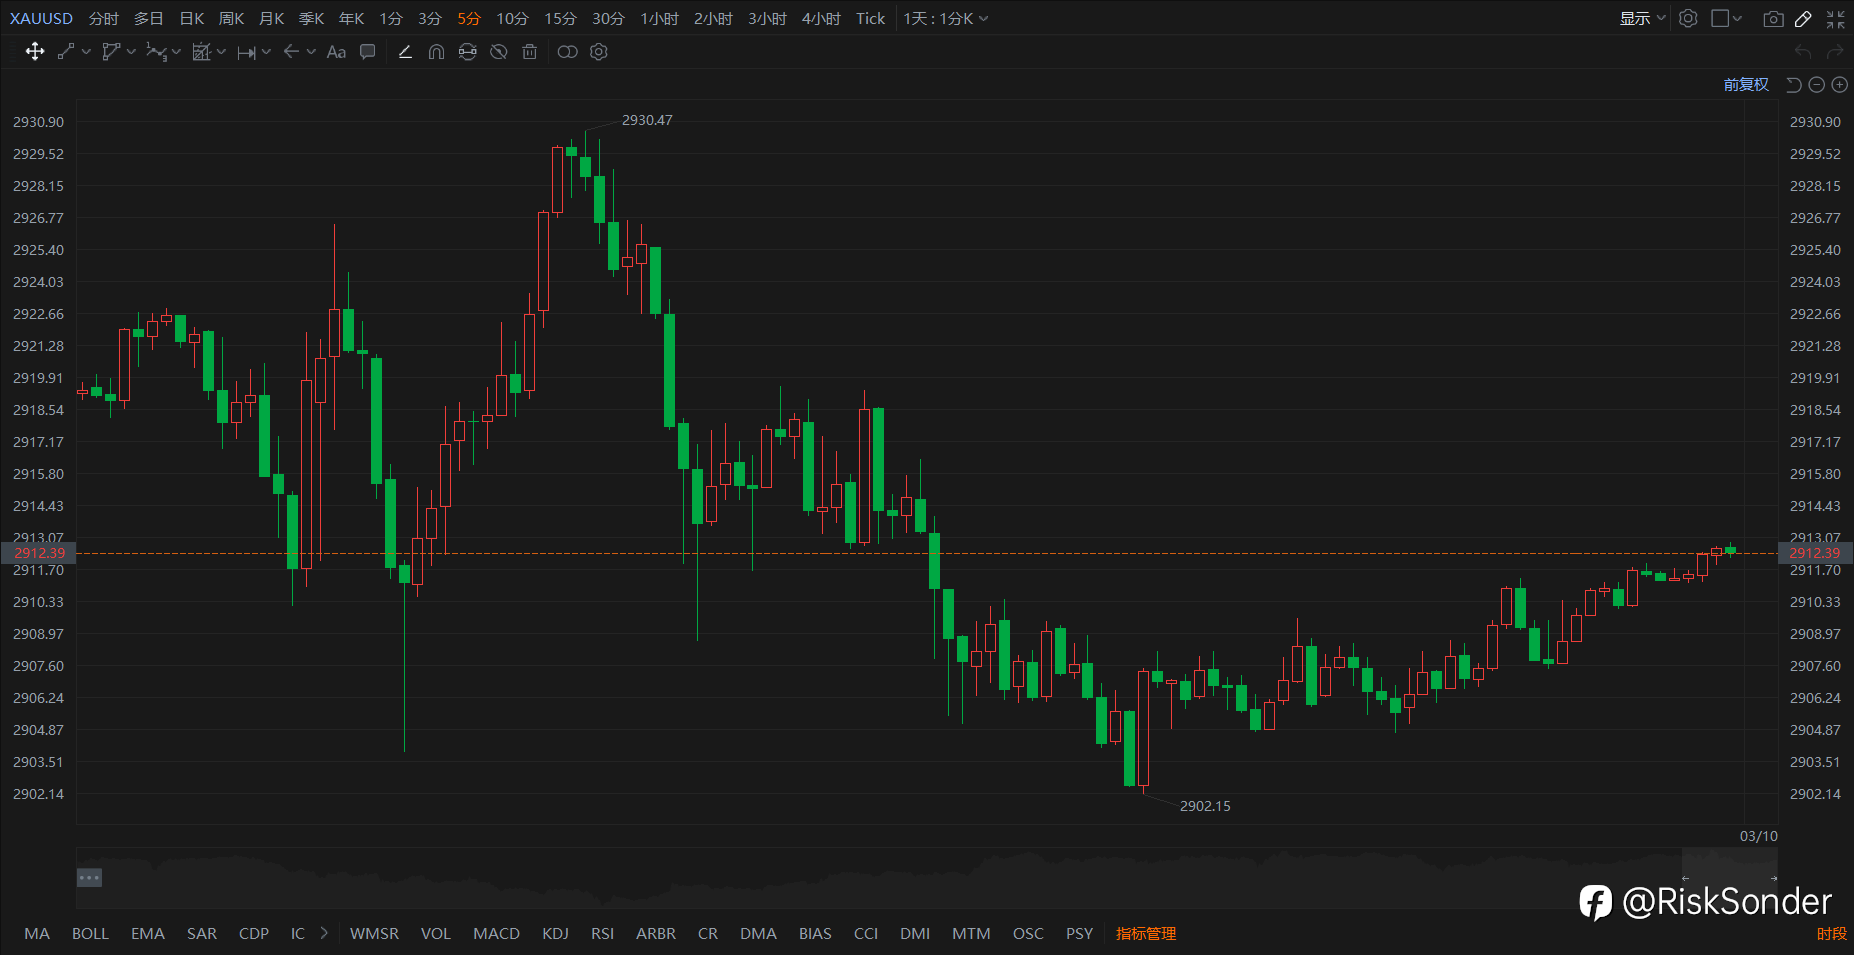Select the line segment drawing tool
The height and width of the screenshot is (955, 1854).
(x=66, y=52)
